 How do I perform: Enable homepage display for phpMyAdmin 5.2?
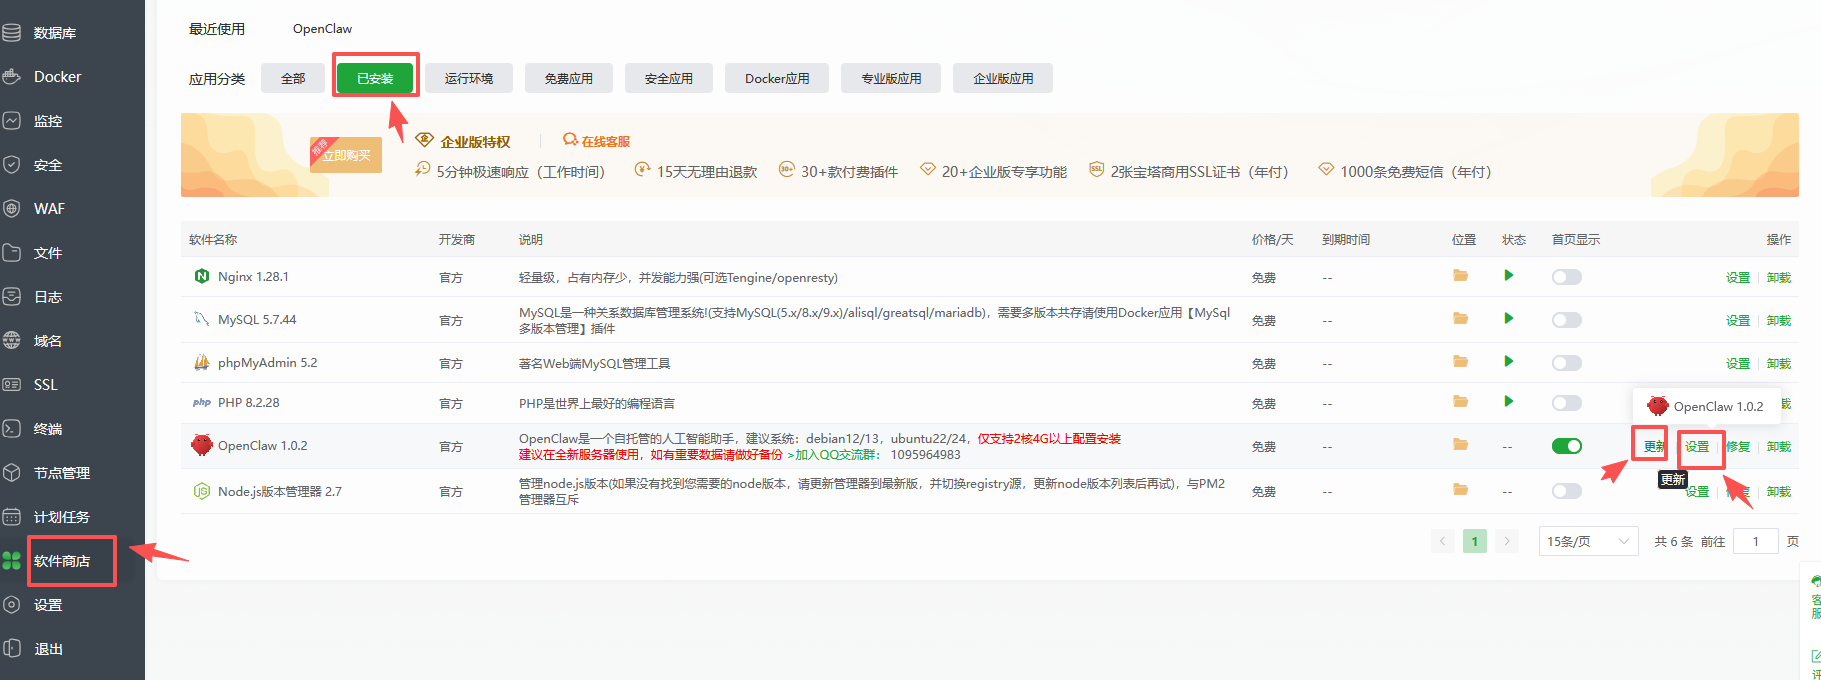point(1566,363)
